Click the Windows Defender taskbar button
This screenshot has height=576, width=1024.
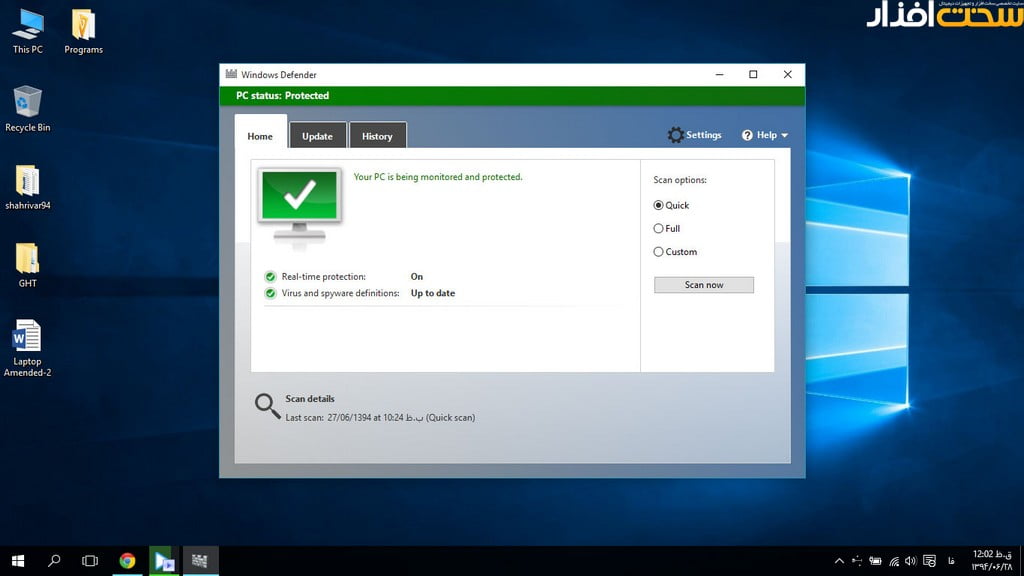pyautogui.click(x=200, y=561)
